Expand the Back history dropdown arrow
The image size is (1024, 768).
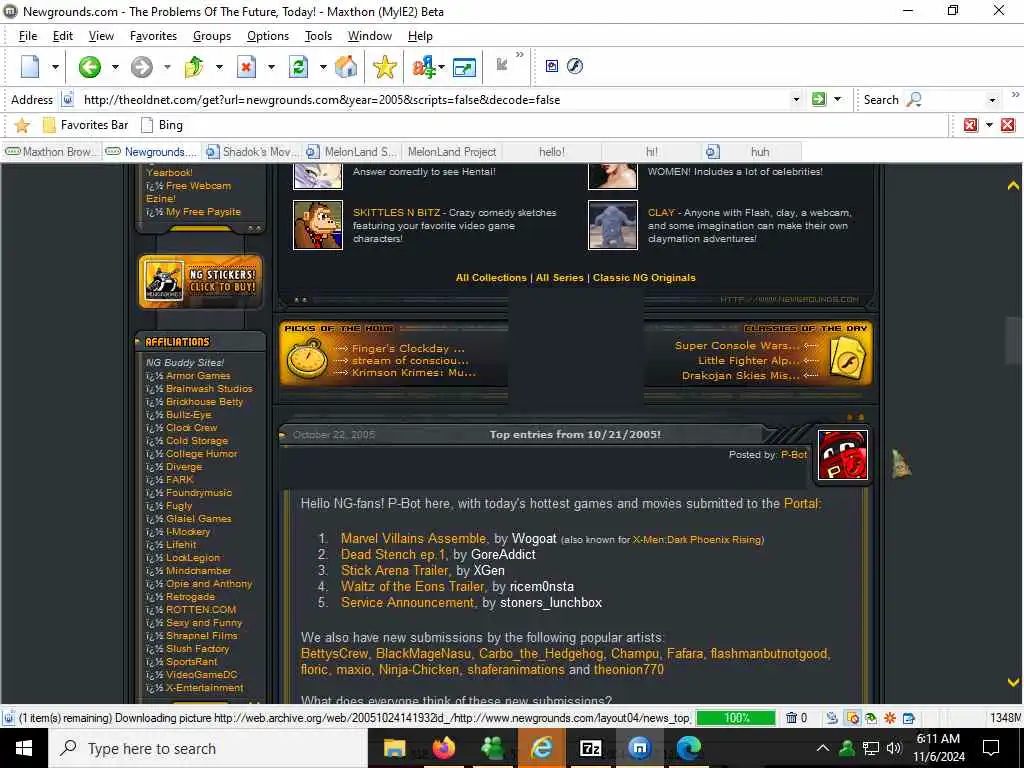[115, 67]
